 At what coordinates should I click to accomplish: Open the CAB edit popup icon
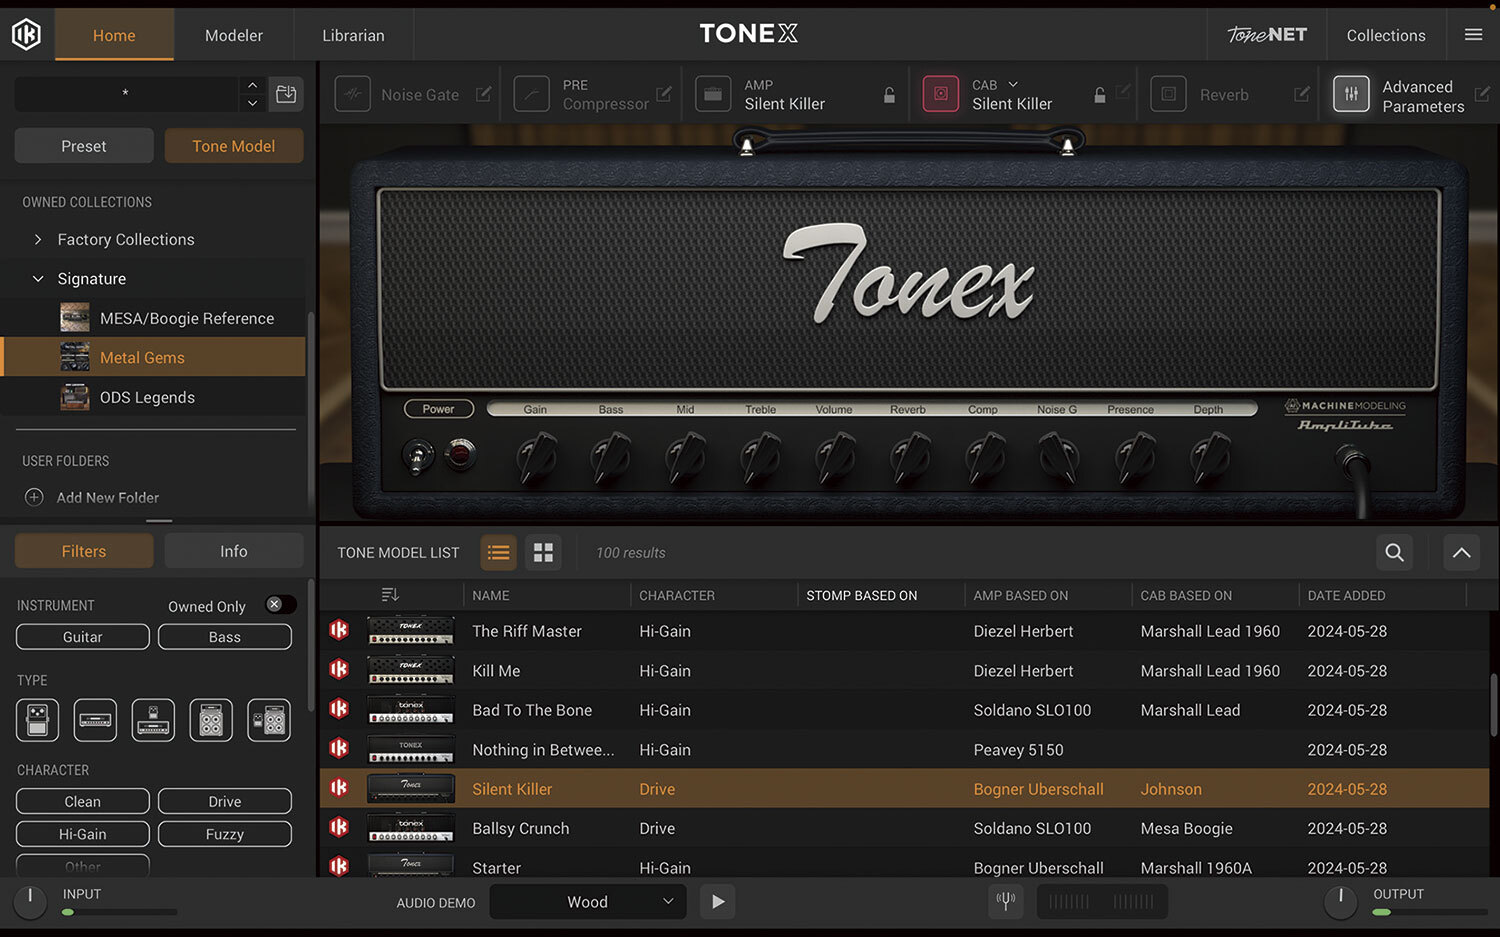point(1124,92)
